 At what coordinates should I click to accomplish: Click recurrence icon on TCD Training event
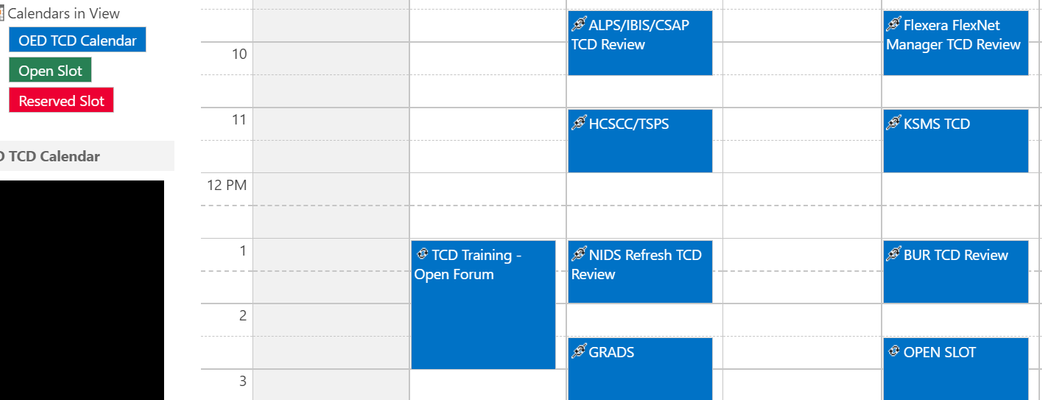(x=421, y=254)
